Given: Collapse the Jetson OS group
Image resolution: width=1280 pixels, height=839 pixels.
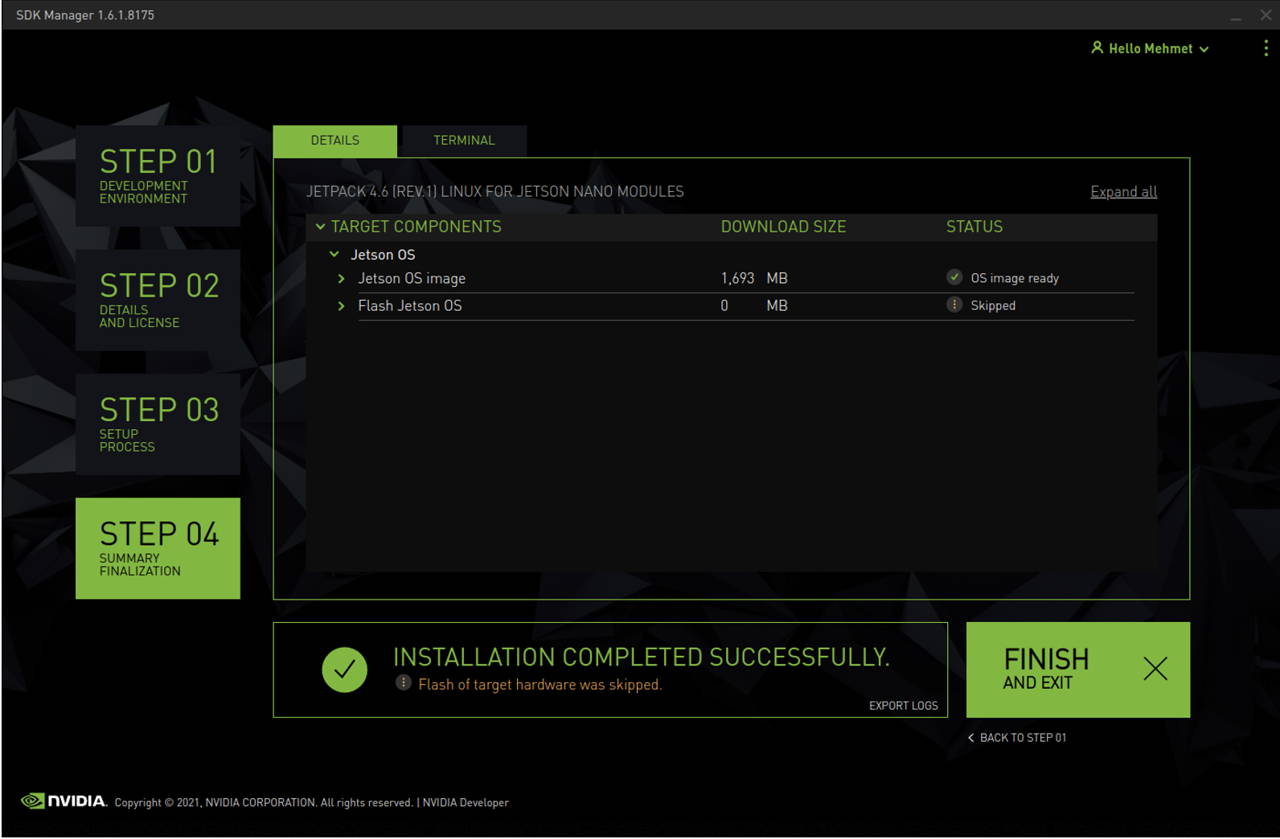Looking at the screenshot, I should pos(334,254).
